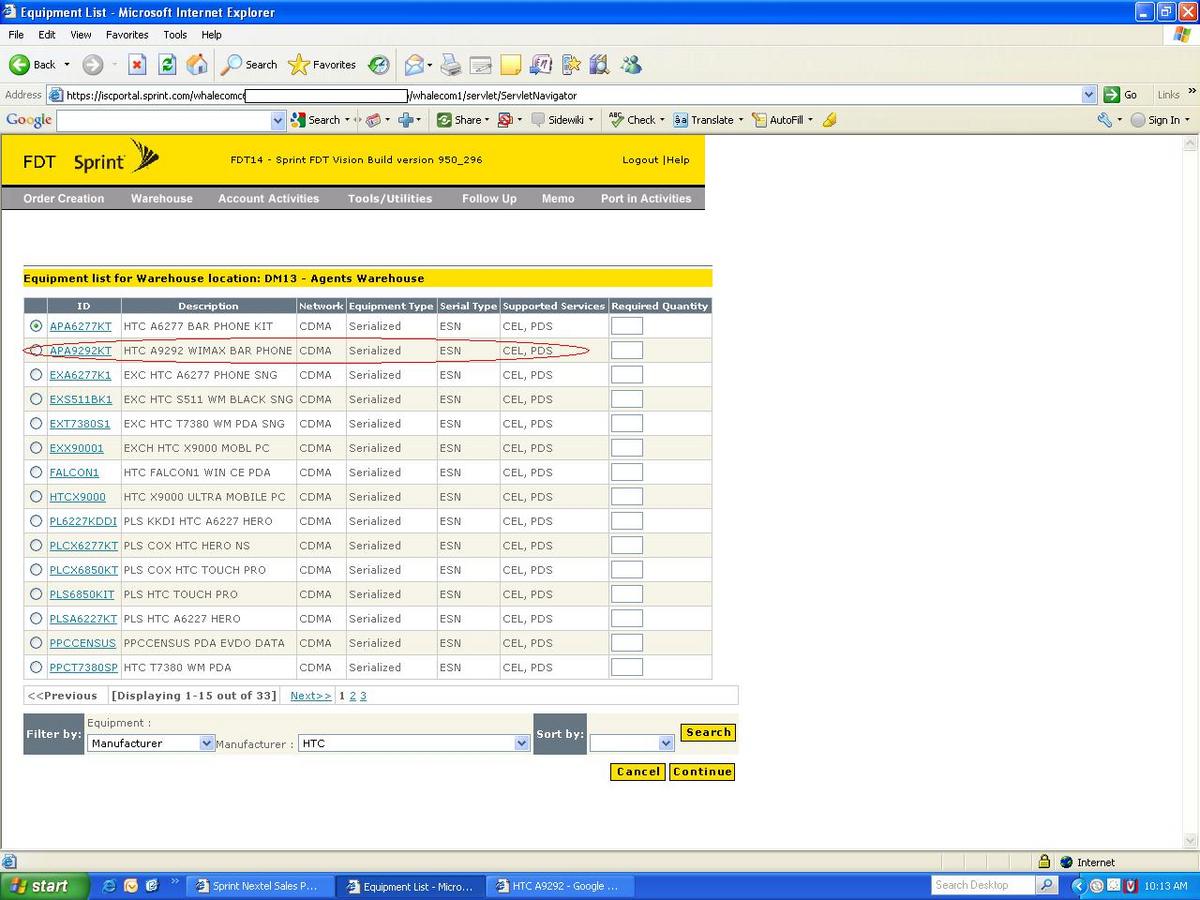Select the FALCON1 radio button
Screen dimensions: 1200x900
click(x=36, y=473)
